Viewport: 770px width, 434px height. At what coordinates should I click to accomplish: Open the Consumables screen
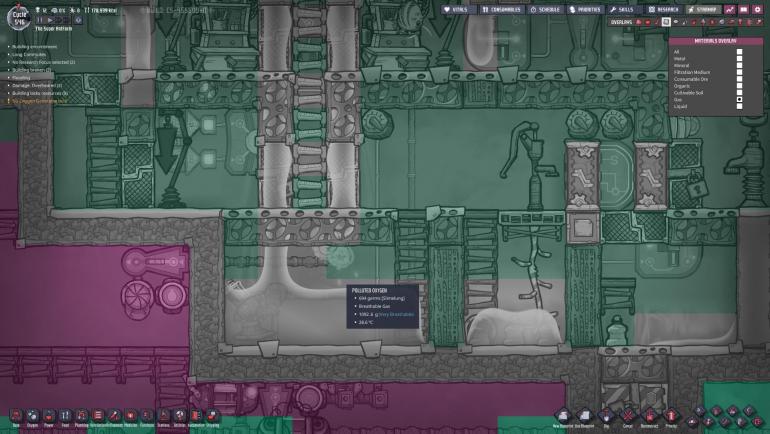502,9
